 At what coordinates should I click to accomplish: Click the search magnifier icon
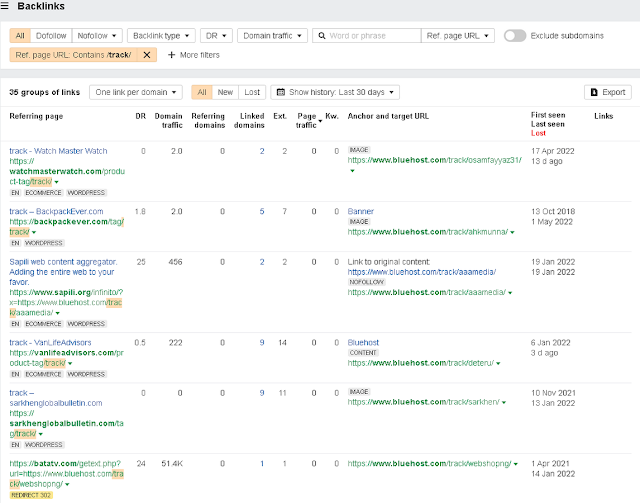pos(321,35)
